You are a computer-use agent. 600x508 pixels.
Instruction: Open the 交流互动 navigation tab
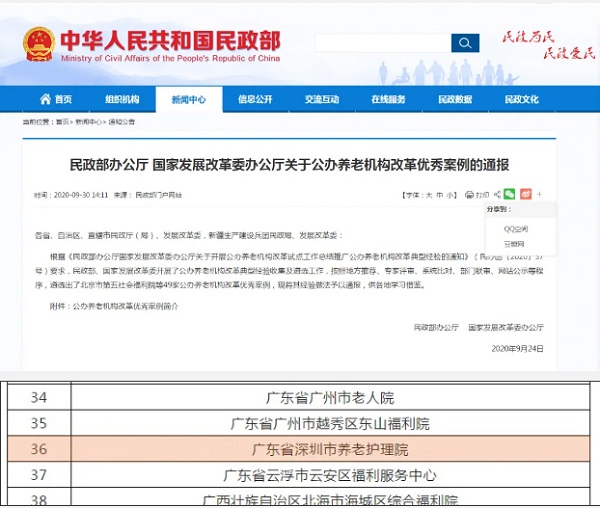322,99
